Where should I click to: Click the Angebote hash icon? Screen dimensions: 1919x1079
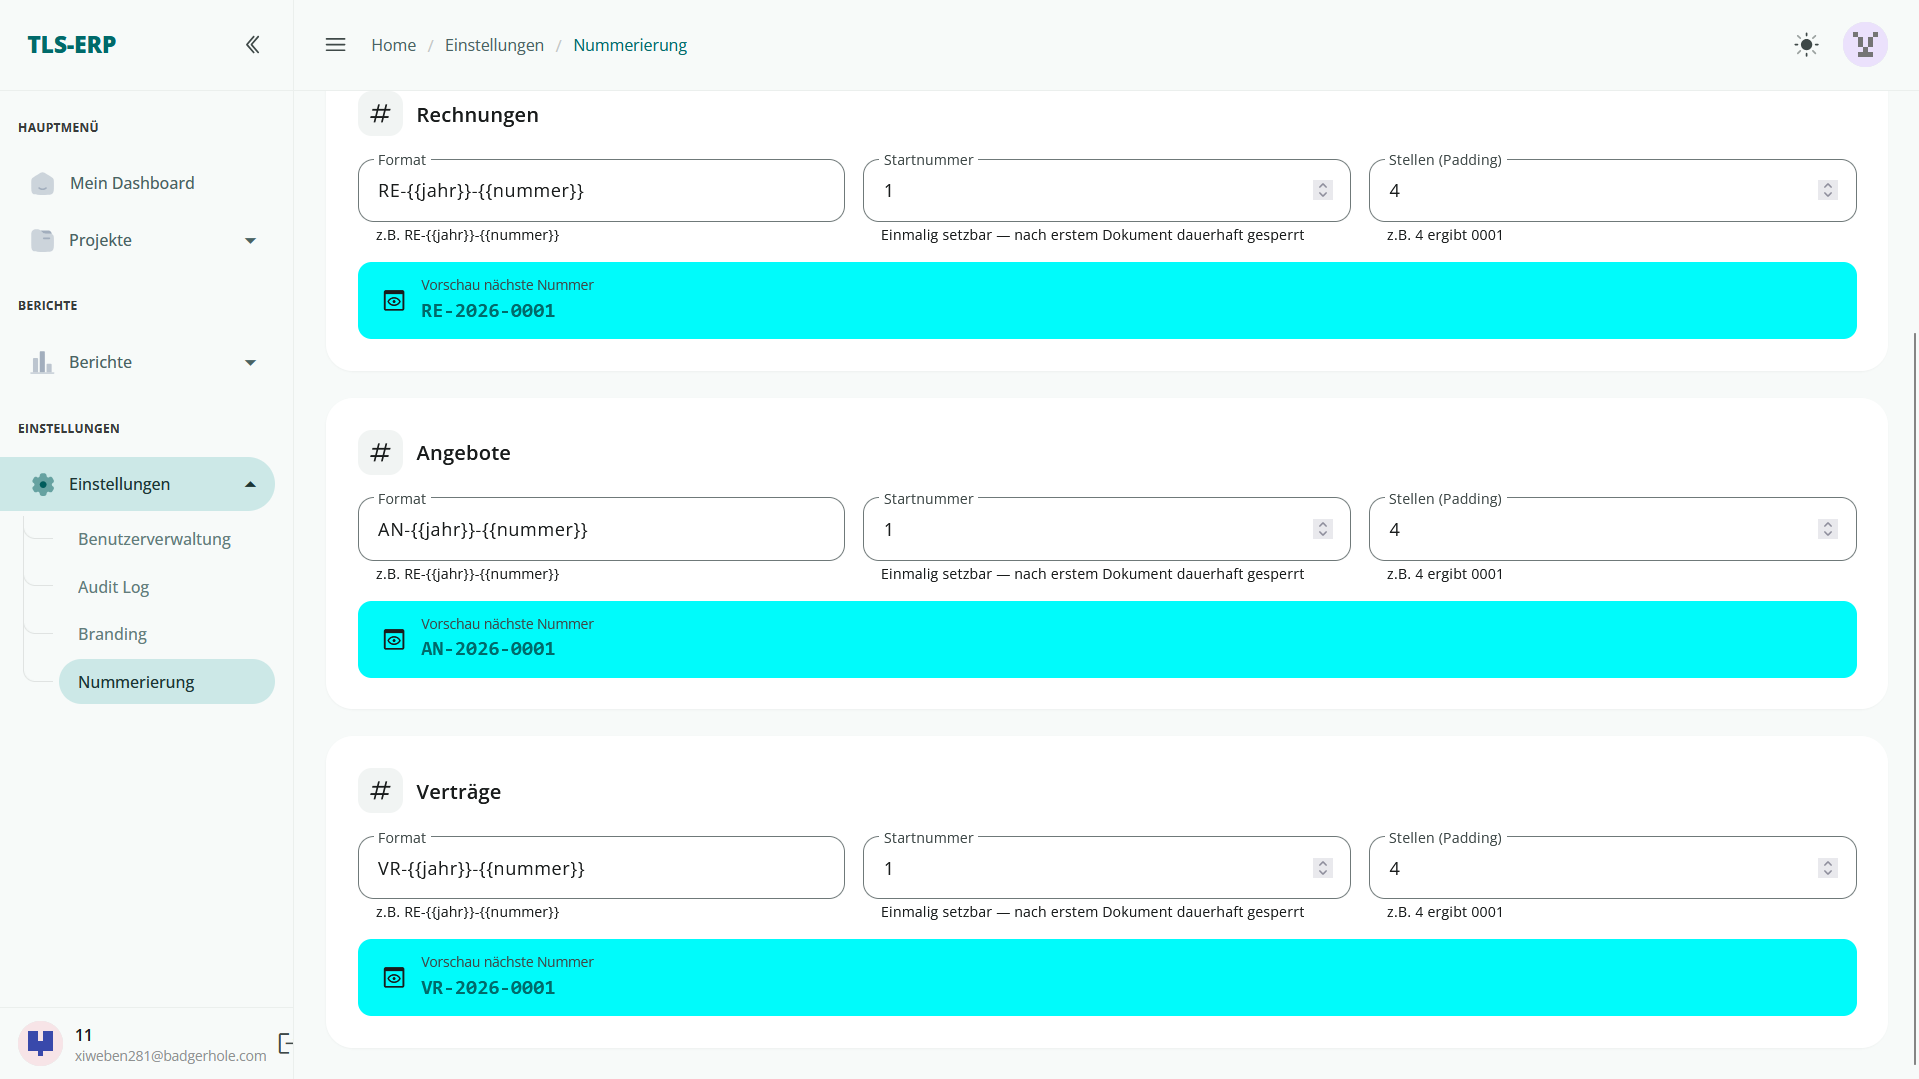[x=380, y=453]
